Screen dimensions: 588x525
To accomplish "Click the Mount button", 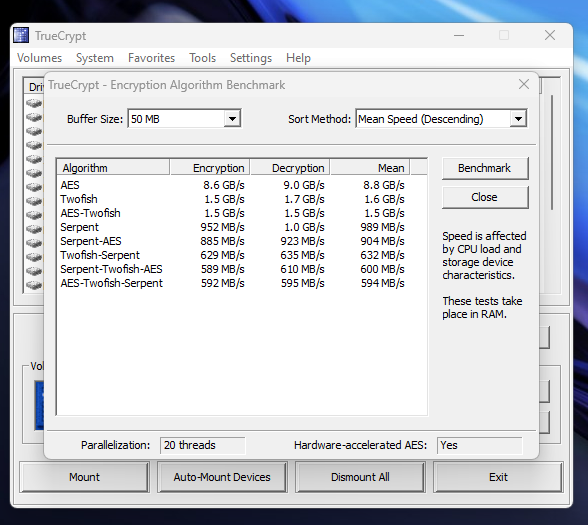I will 84,477.
